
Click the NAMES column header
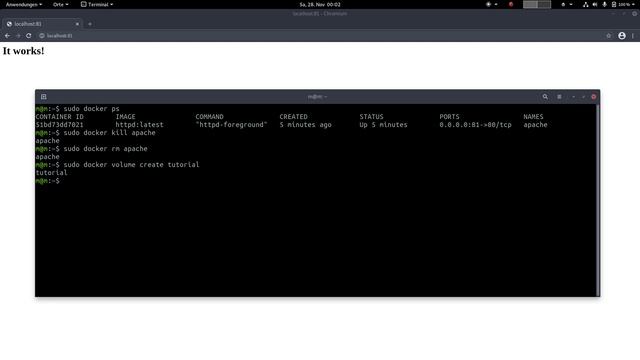(x=533, y=117)
